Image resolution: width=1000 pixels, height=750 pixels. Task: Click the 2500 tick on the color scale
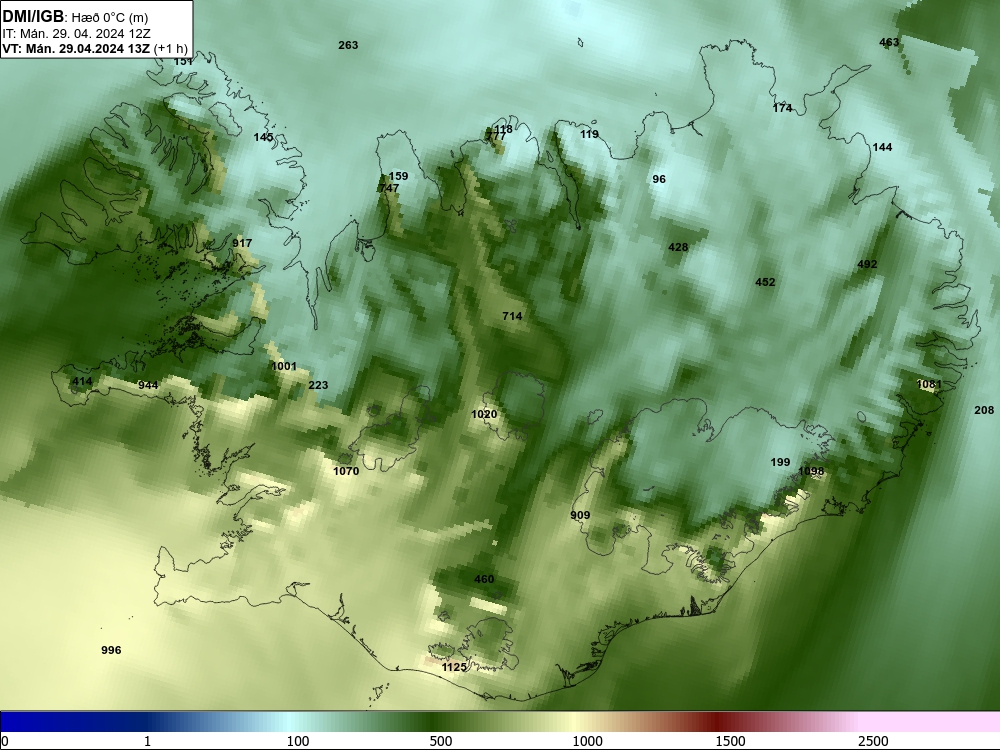point(873,741)
